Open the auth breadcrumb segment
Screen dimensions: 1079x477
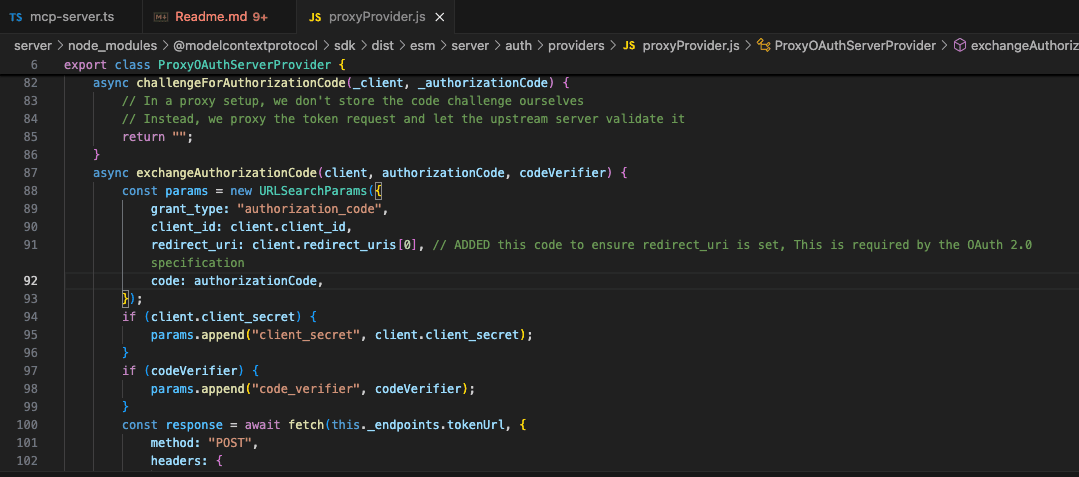[x=518, y=45]
